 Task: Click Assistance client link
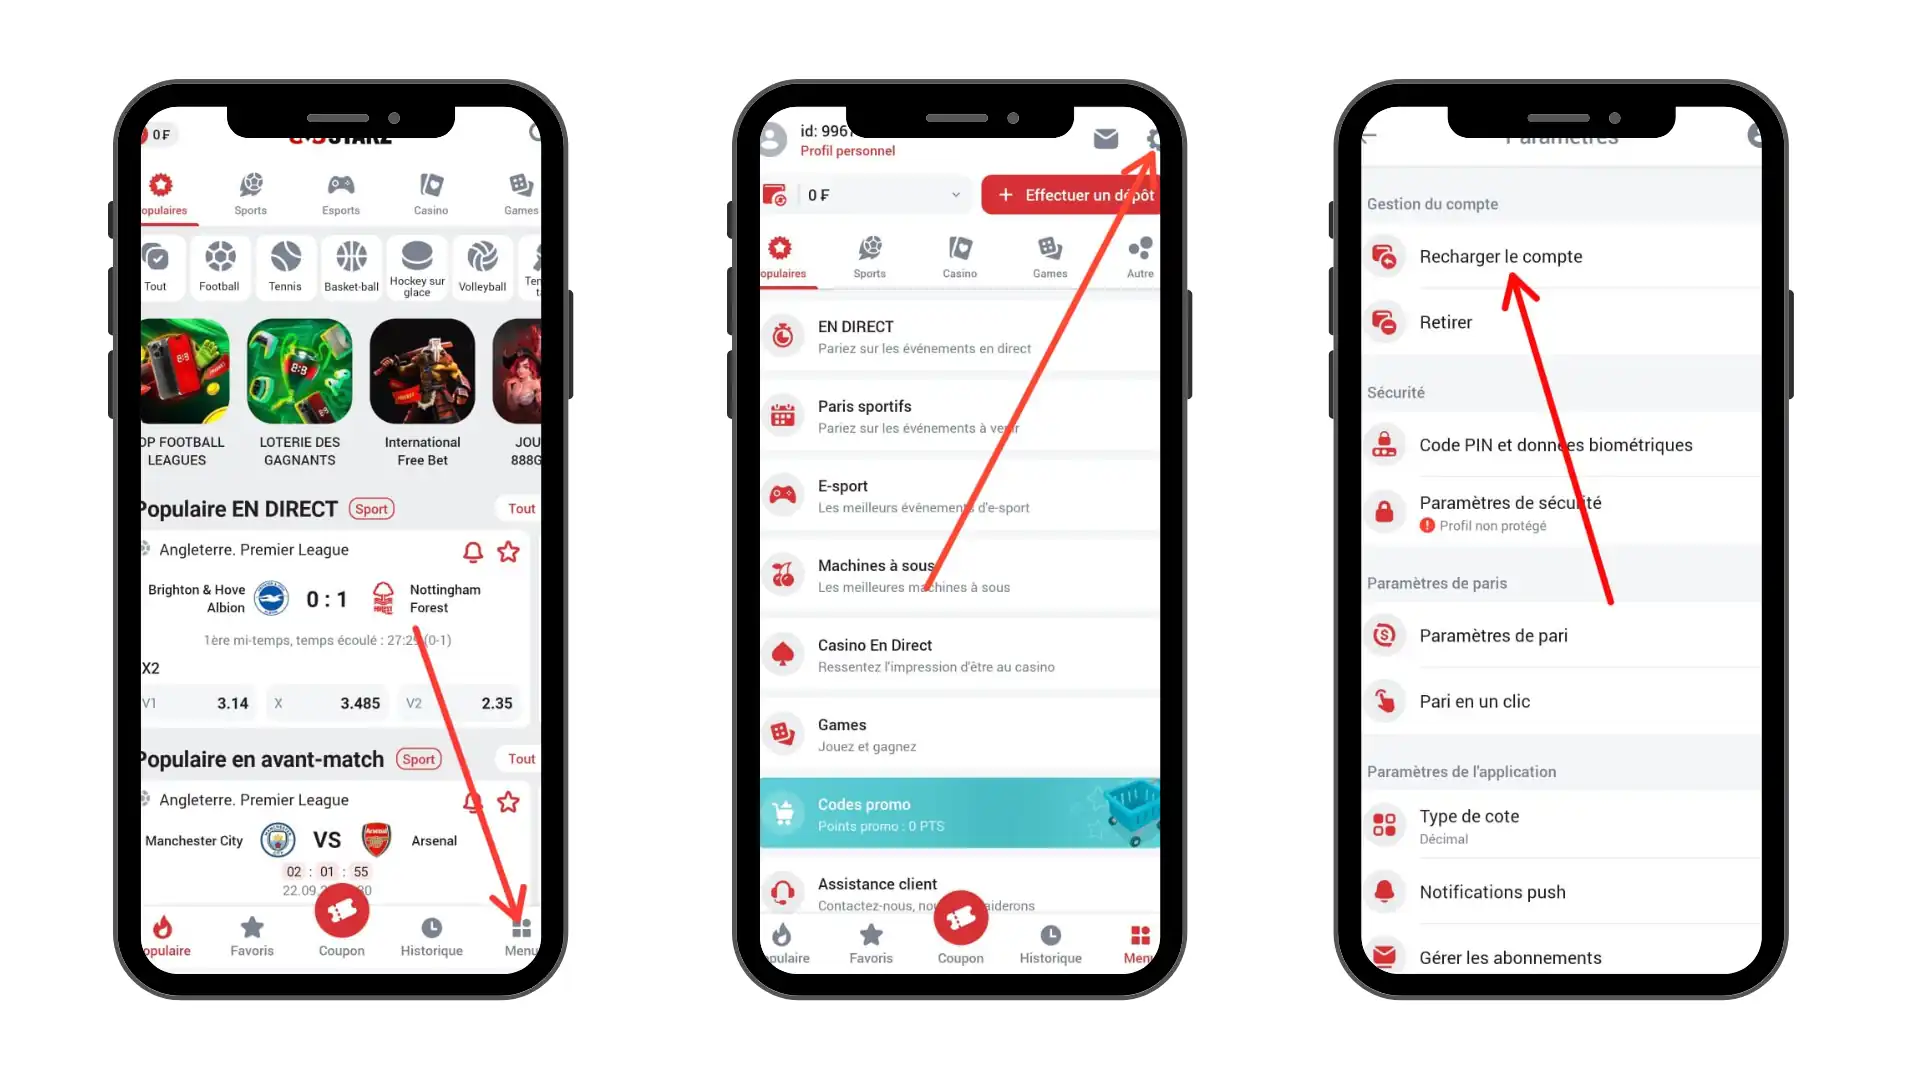point(878,884)
